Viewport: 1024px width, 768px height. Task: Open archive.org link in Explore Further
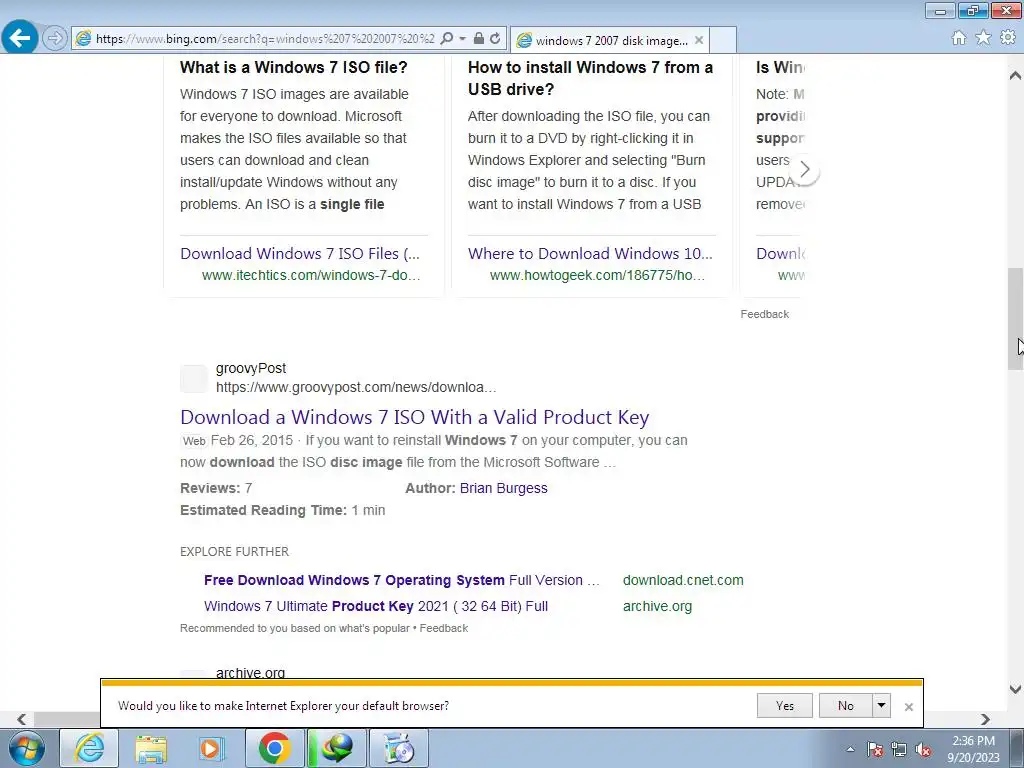[657, 607]
